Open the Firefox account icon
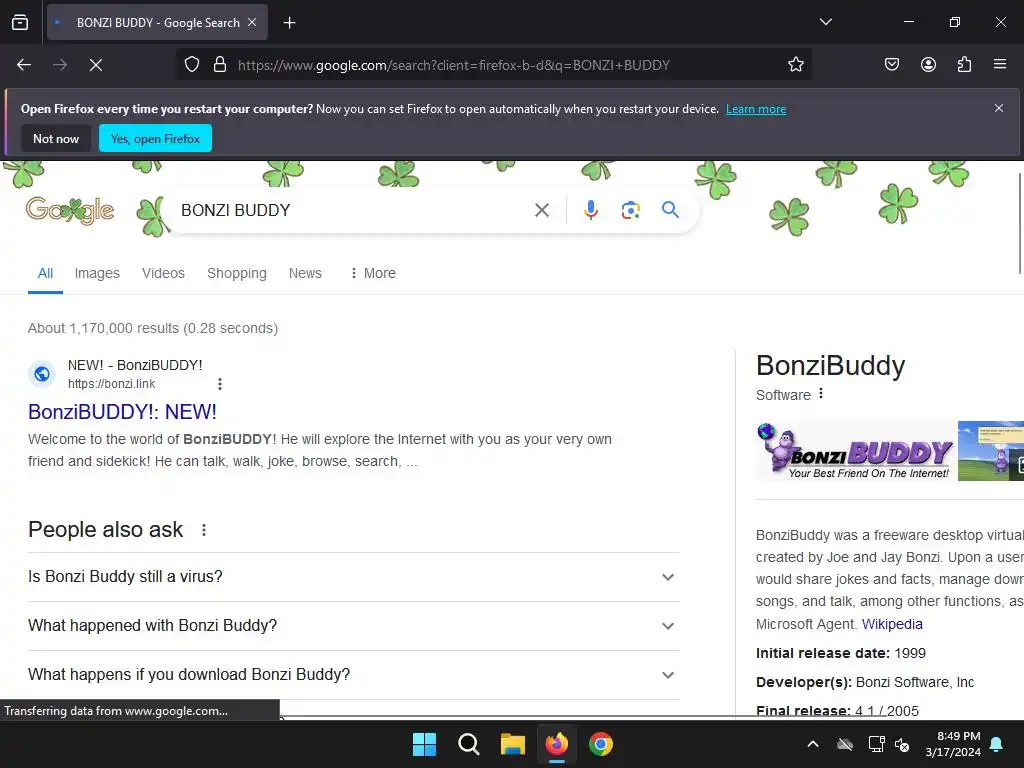The image size is (1024, 768). click(x=928, y=65)
